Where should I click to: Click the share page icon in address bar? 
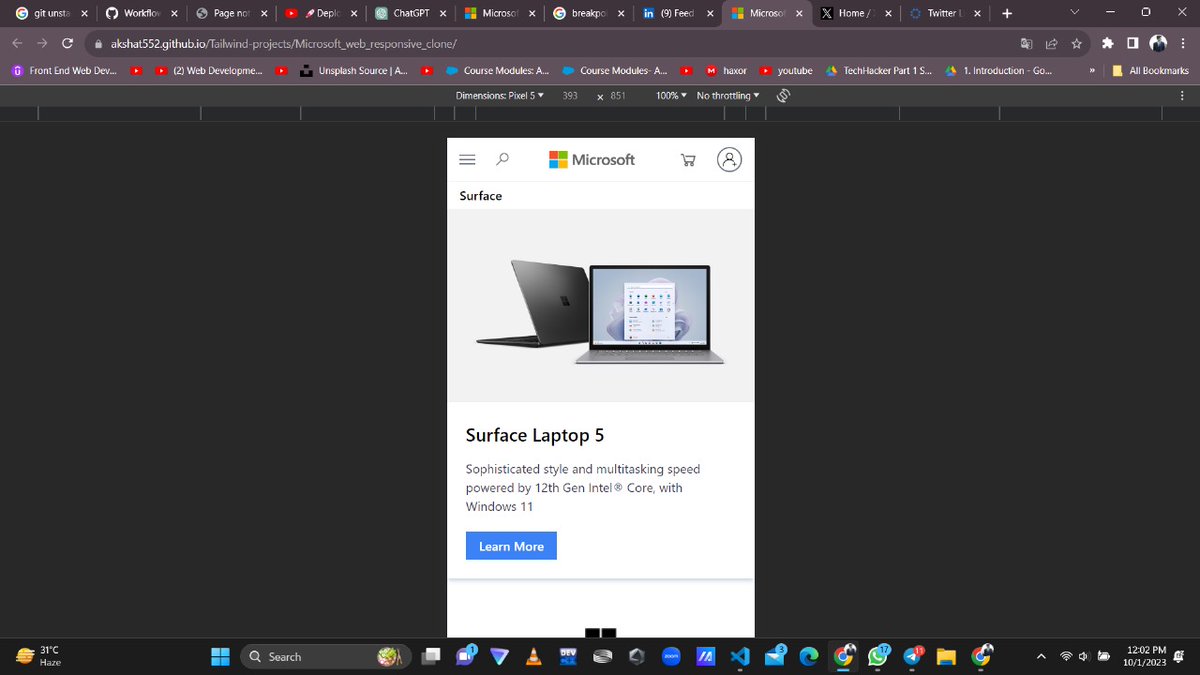click(1051, 44)
